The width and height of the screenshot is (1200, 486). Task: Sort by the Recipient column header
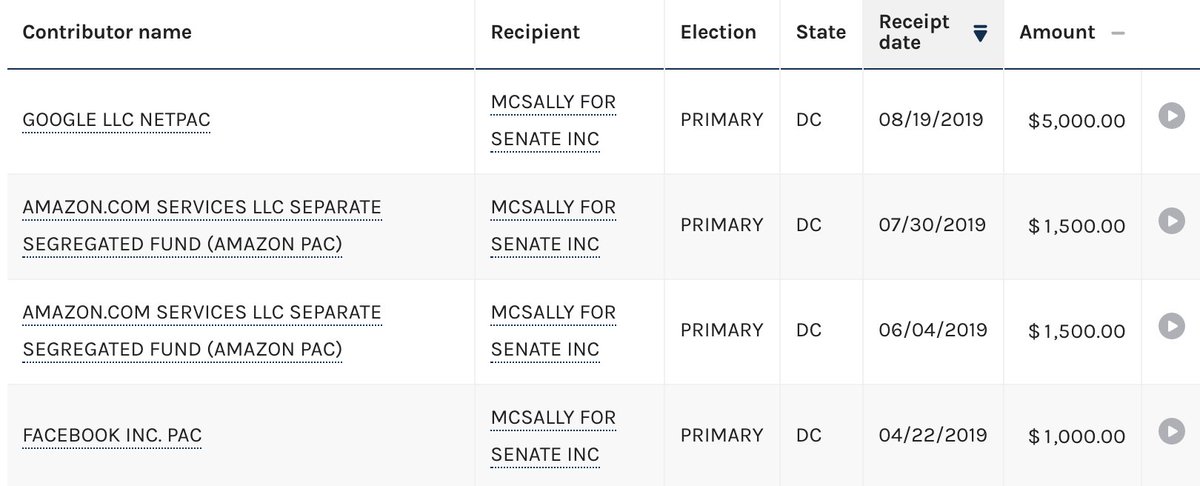click(535, 32)
